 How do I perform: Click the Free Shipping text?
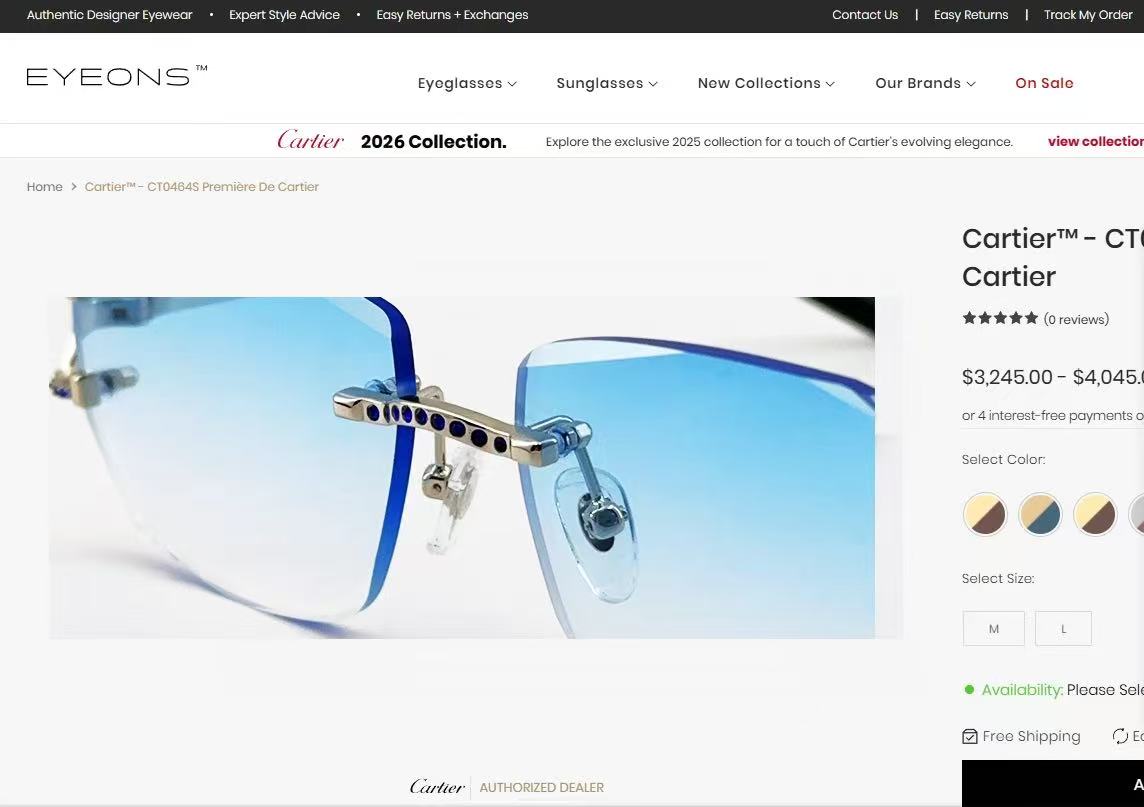(x=1031, y=736)
